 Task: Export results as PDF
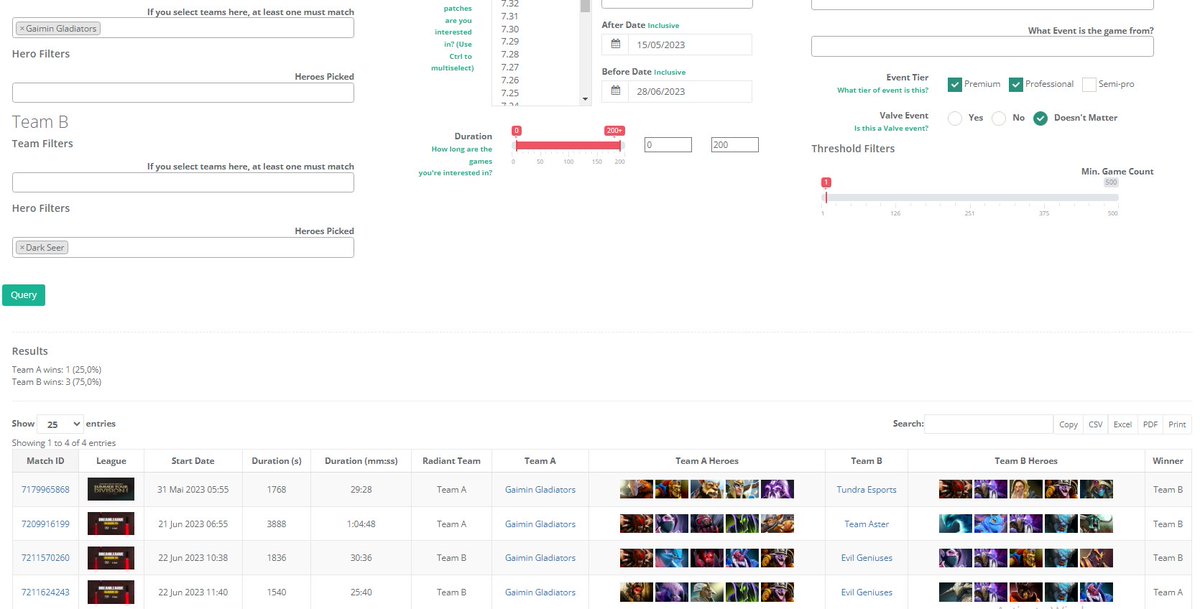1150,424
